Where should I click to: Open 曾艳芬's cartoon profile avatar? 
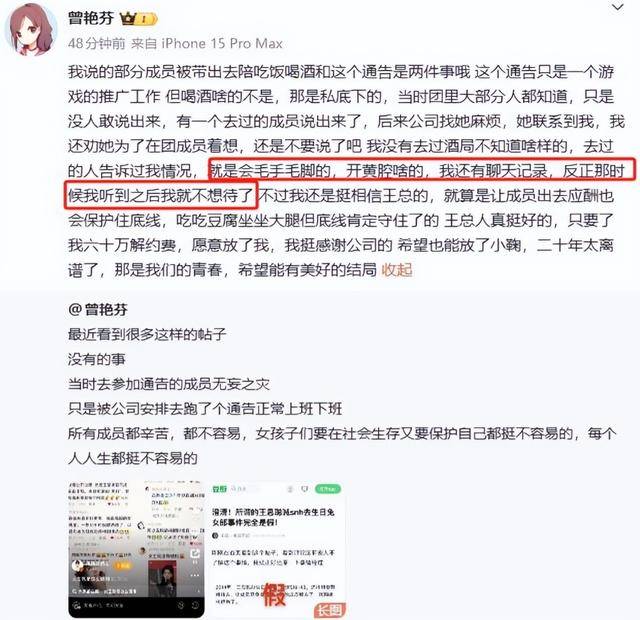click(31, 31)
